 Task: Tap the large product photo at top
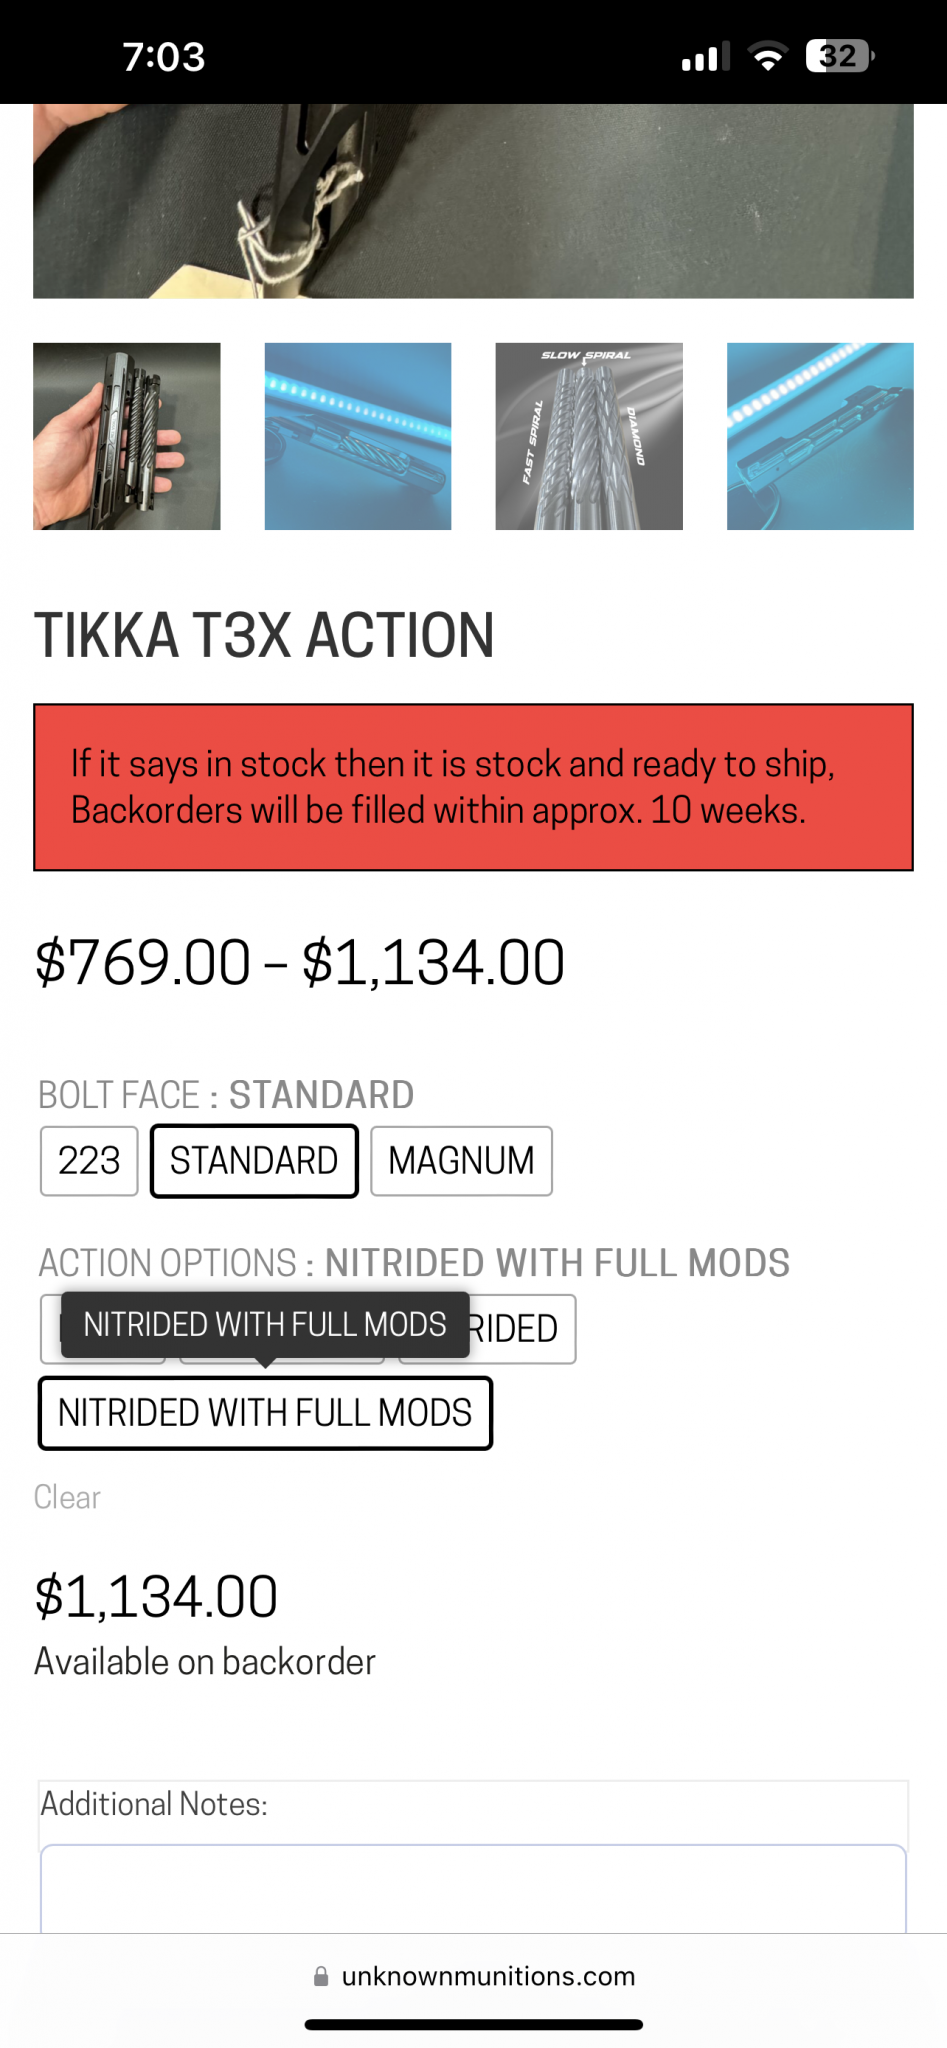473,200
